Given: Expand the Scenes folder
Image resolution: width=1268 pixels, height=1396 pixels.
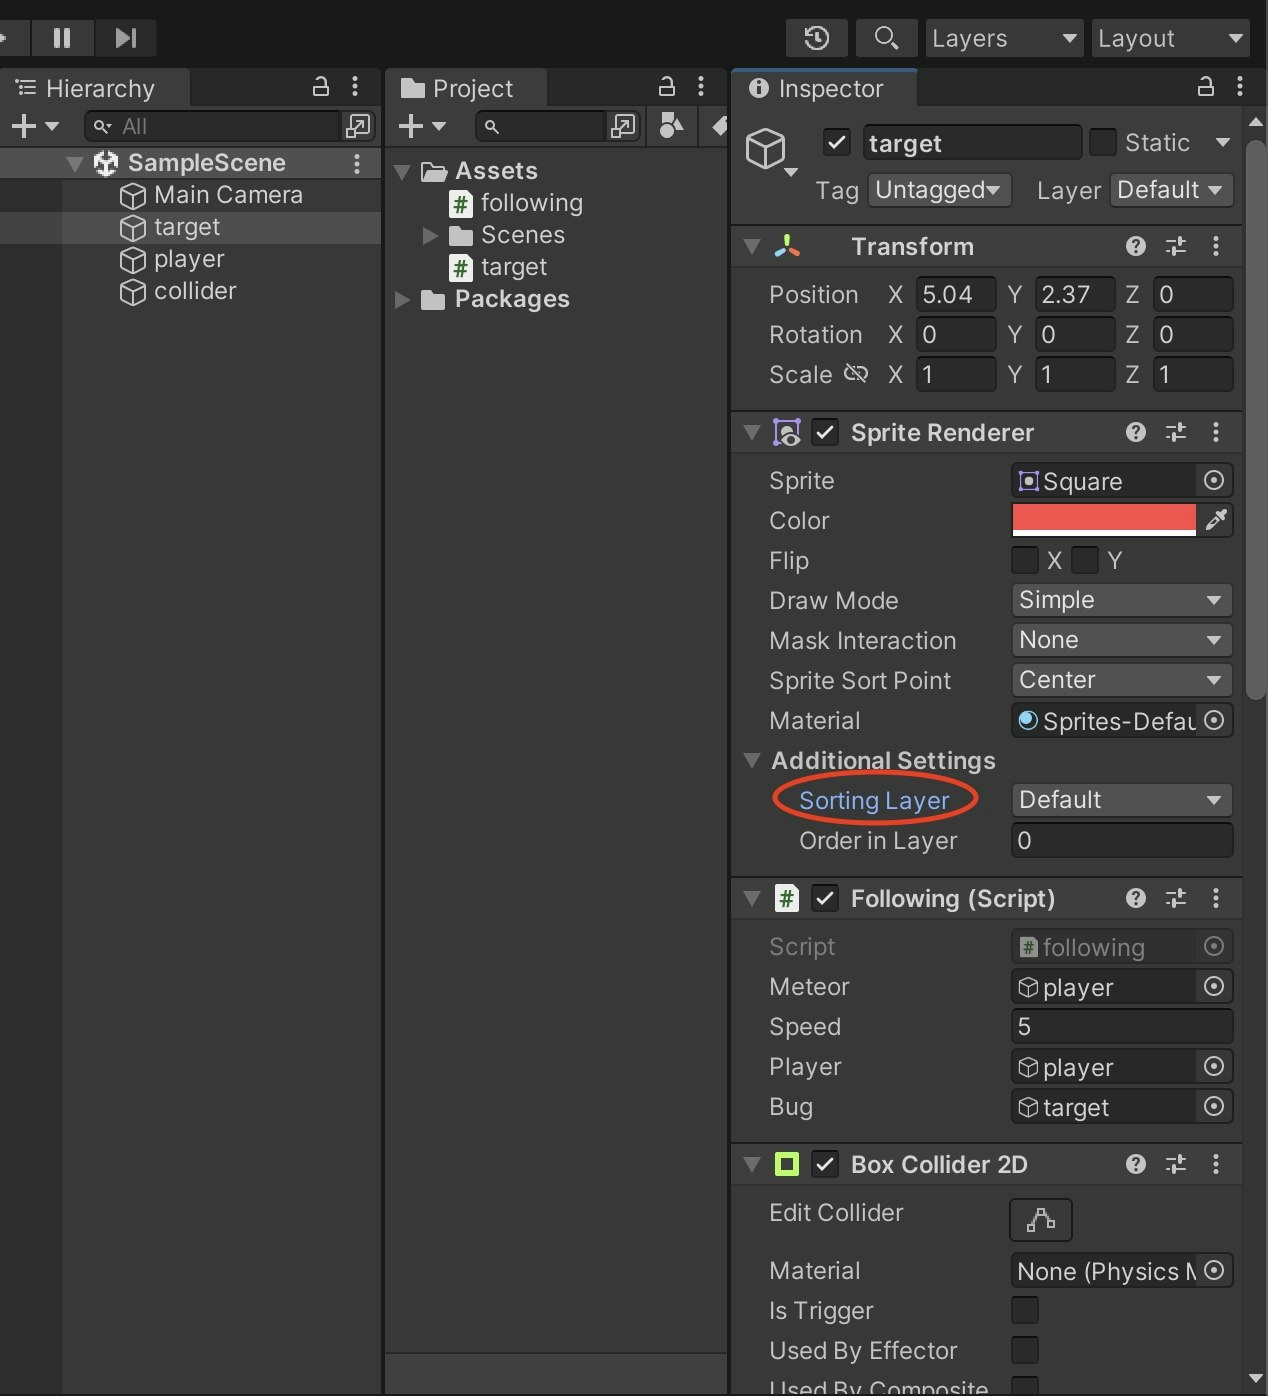Looking at the screenshot, I should pos(430,235).
